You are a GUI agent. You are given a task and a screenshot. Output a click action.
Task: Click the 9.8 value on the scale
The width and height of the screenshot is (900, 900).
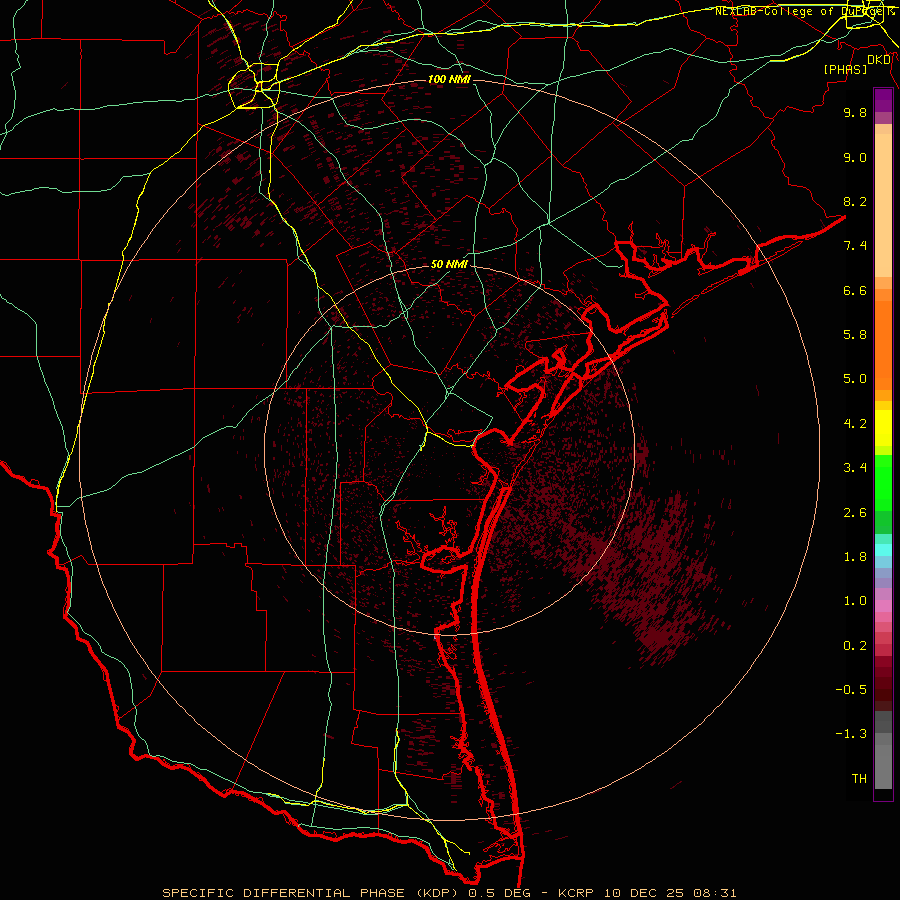(855, 112)
